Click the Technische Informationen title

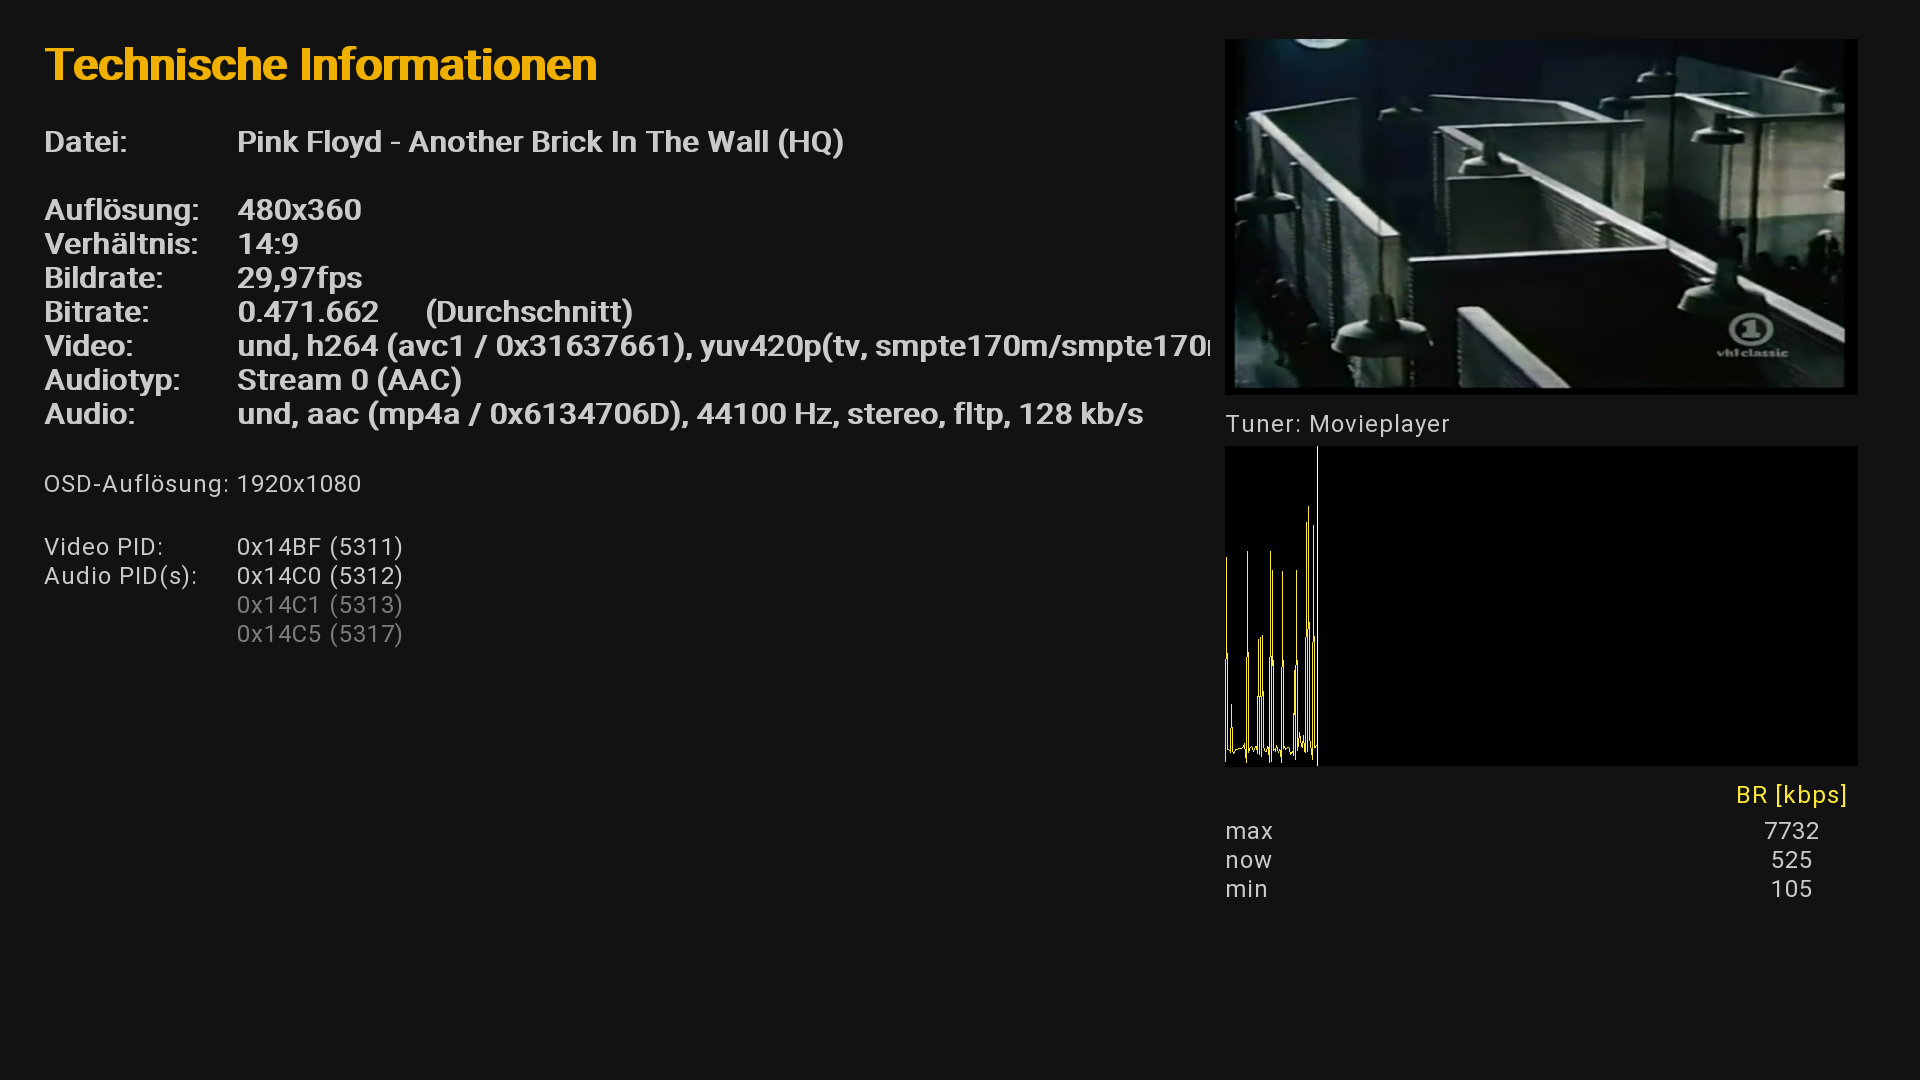click(320, 65)
